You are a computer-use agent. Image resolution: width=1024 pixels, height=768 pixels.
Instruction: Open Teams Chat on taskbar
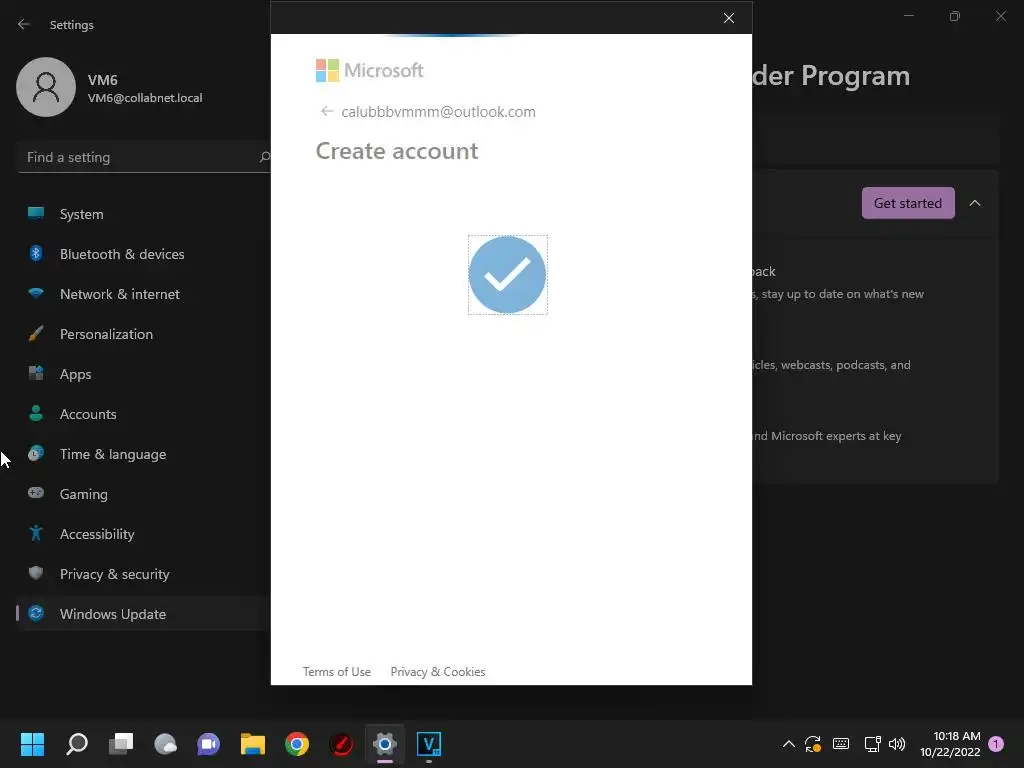click(x=208, y=744)
